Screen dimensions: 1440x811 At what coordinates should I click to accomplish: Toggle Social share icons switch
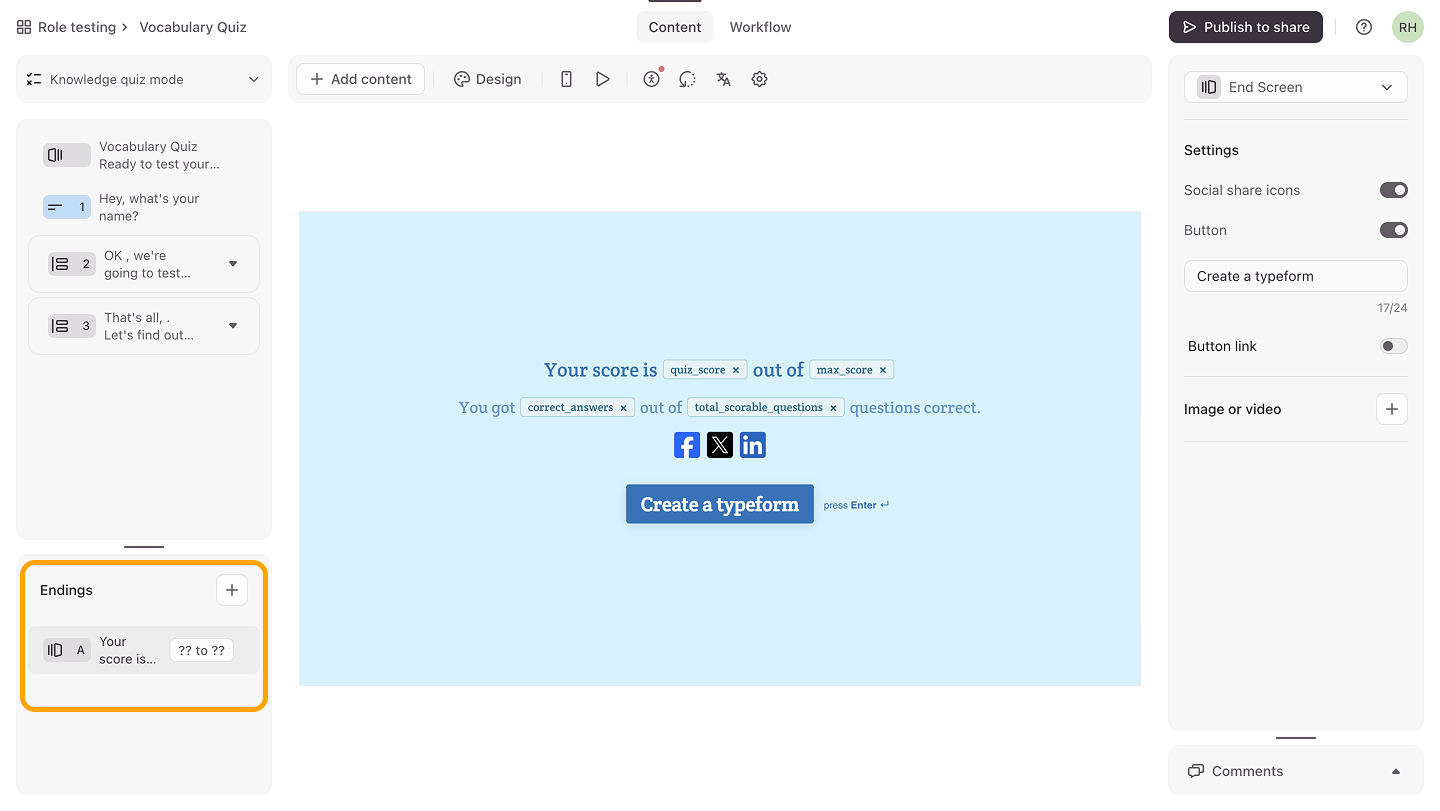1394,190
